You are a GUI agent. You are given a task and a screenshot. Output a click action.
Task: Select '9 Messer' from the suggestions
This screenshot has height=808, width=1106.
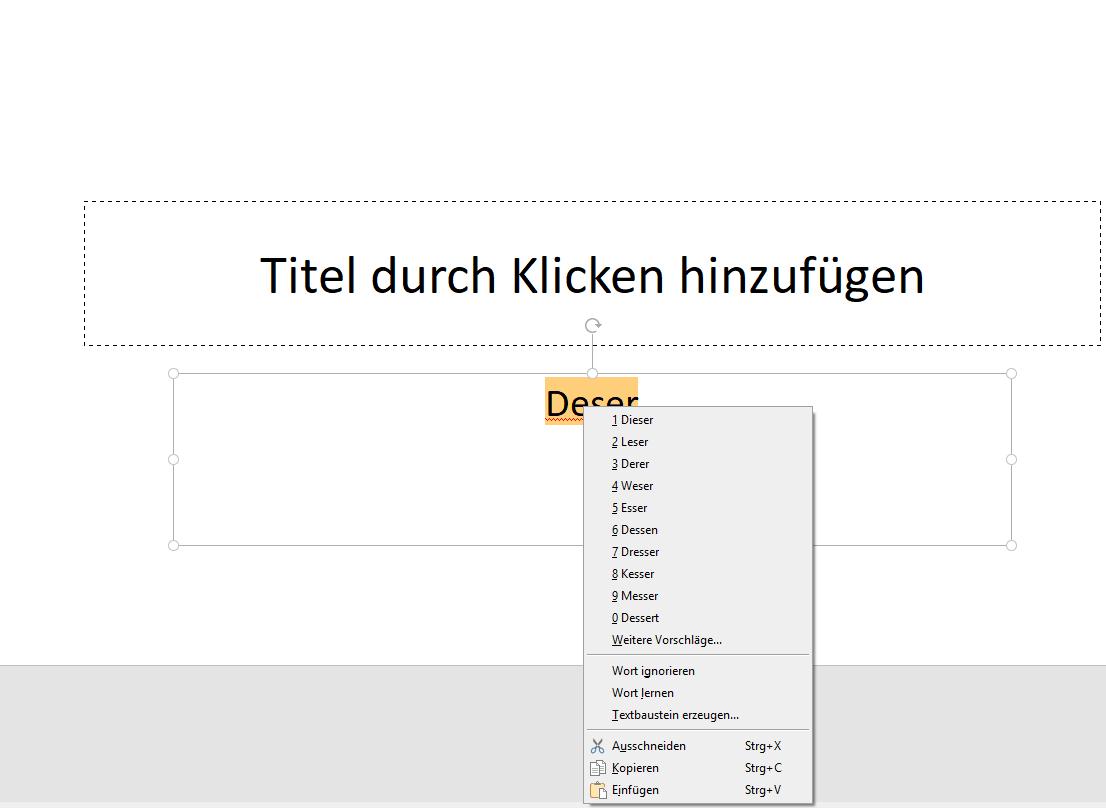[634, 595]
